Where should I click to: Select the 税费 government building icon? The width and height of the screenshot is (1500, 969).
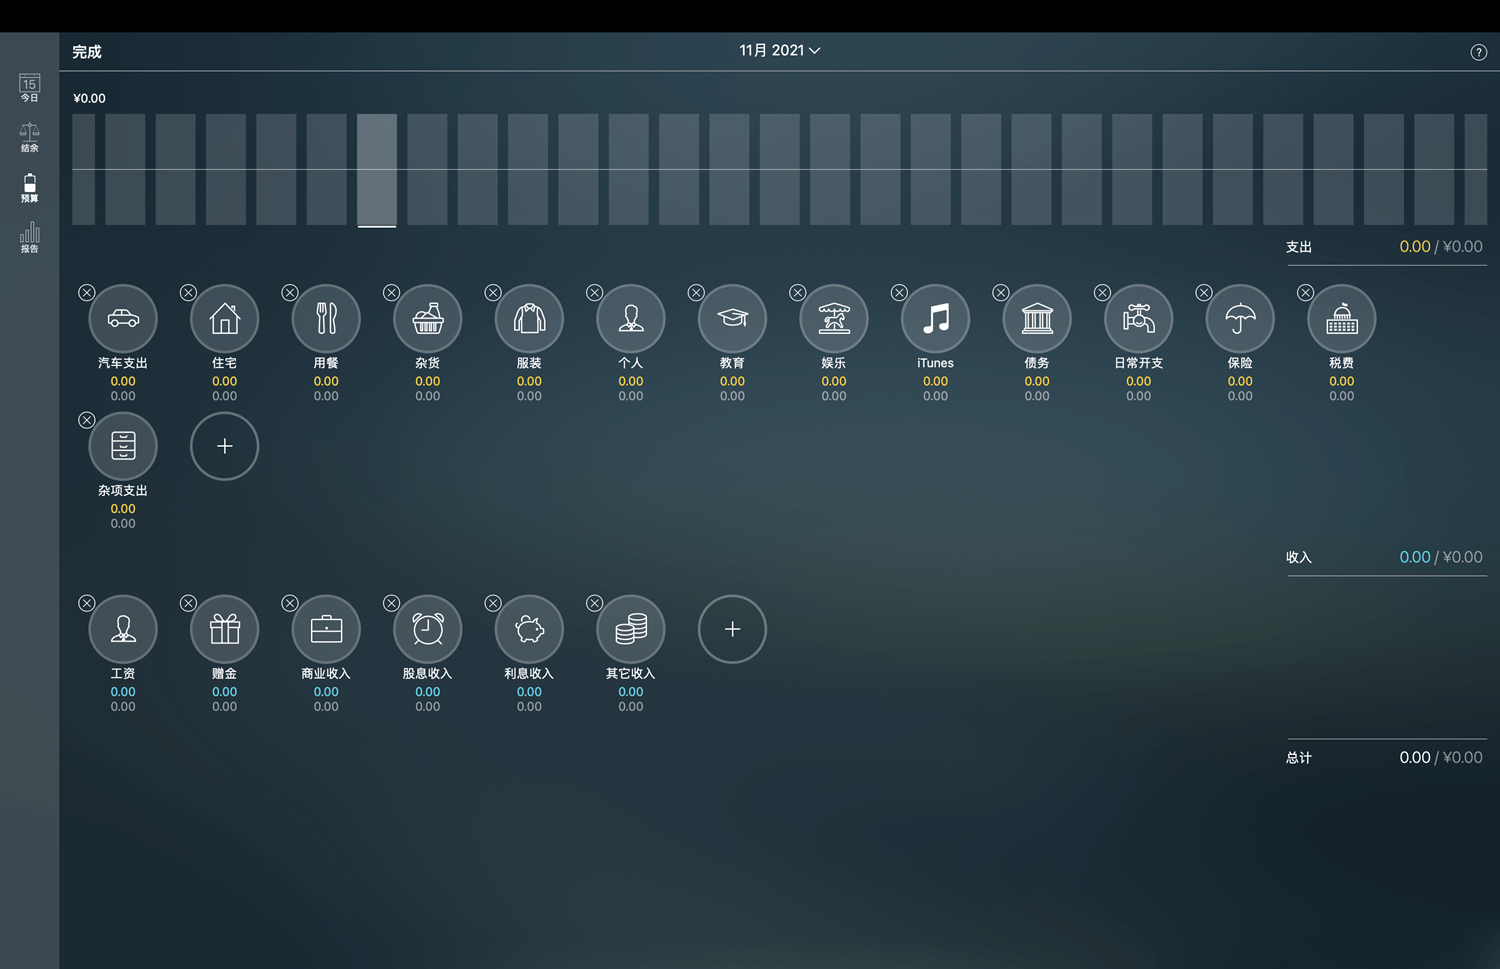click(x=1342, y=319)
